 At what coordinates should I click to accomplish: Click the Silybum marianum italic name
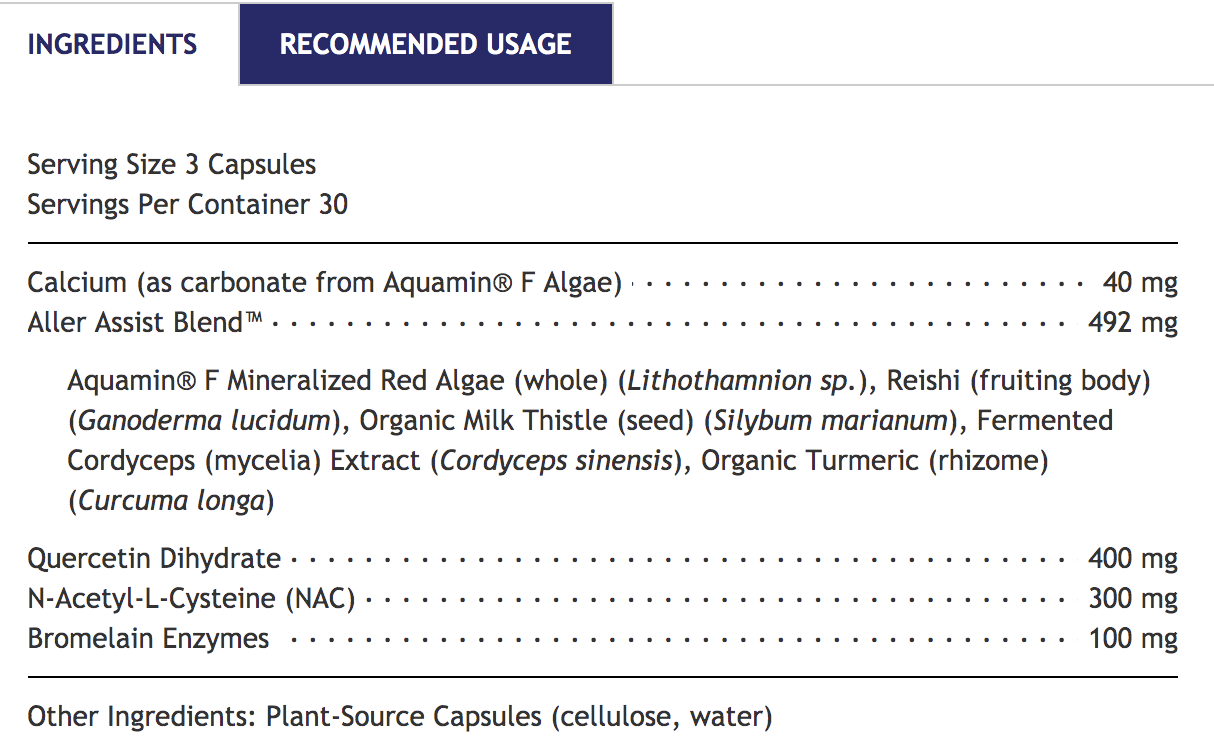pyautogui.click(x=831, y=421)
